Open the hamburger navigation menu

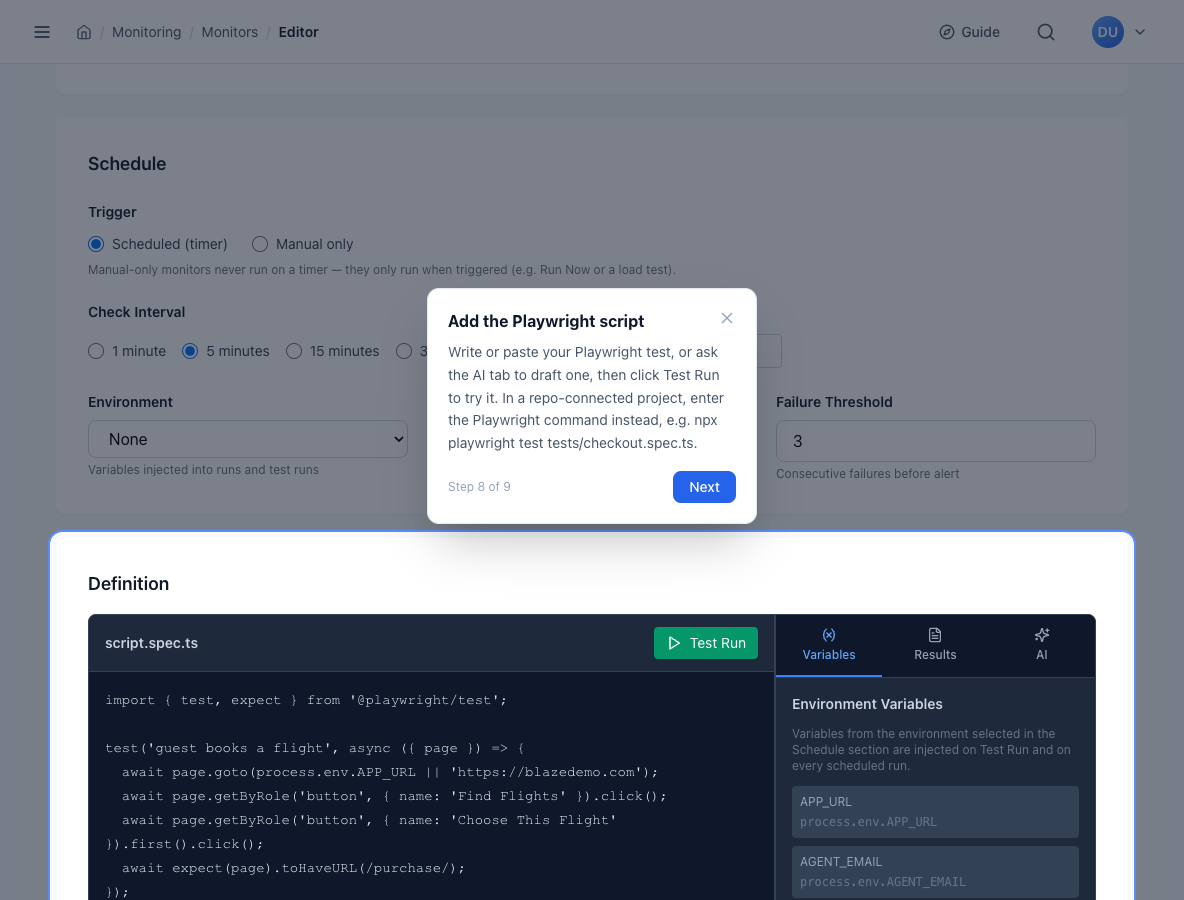click(x=42, y=32)
